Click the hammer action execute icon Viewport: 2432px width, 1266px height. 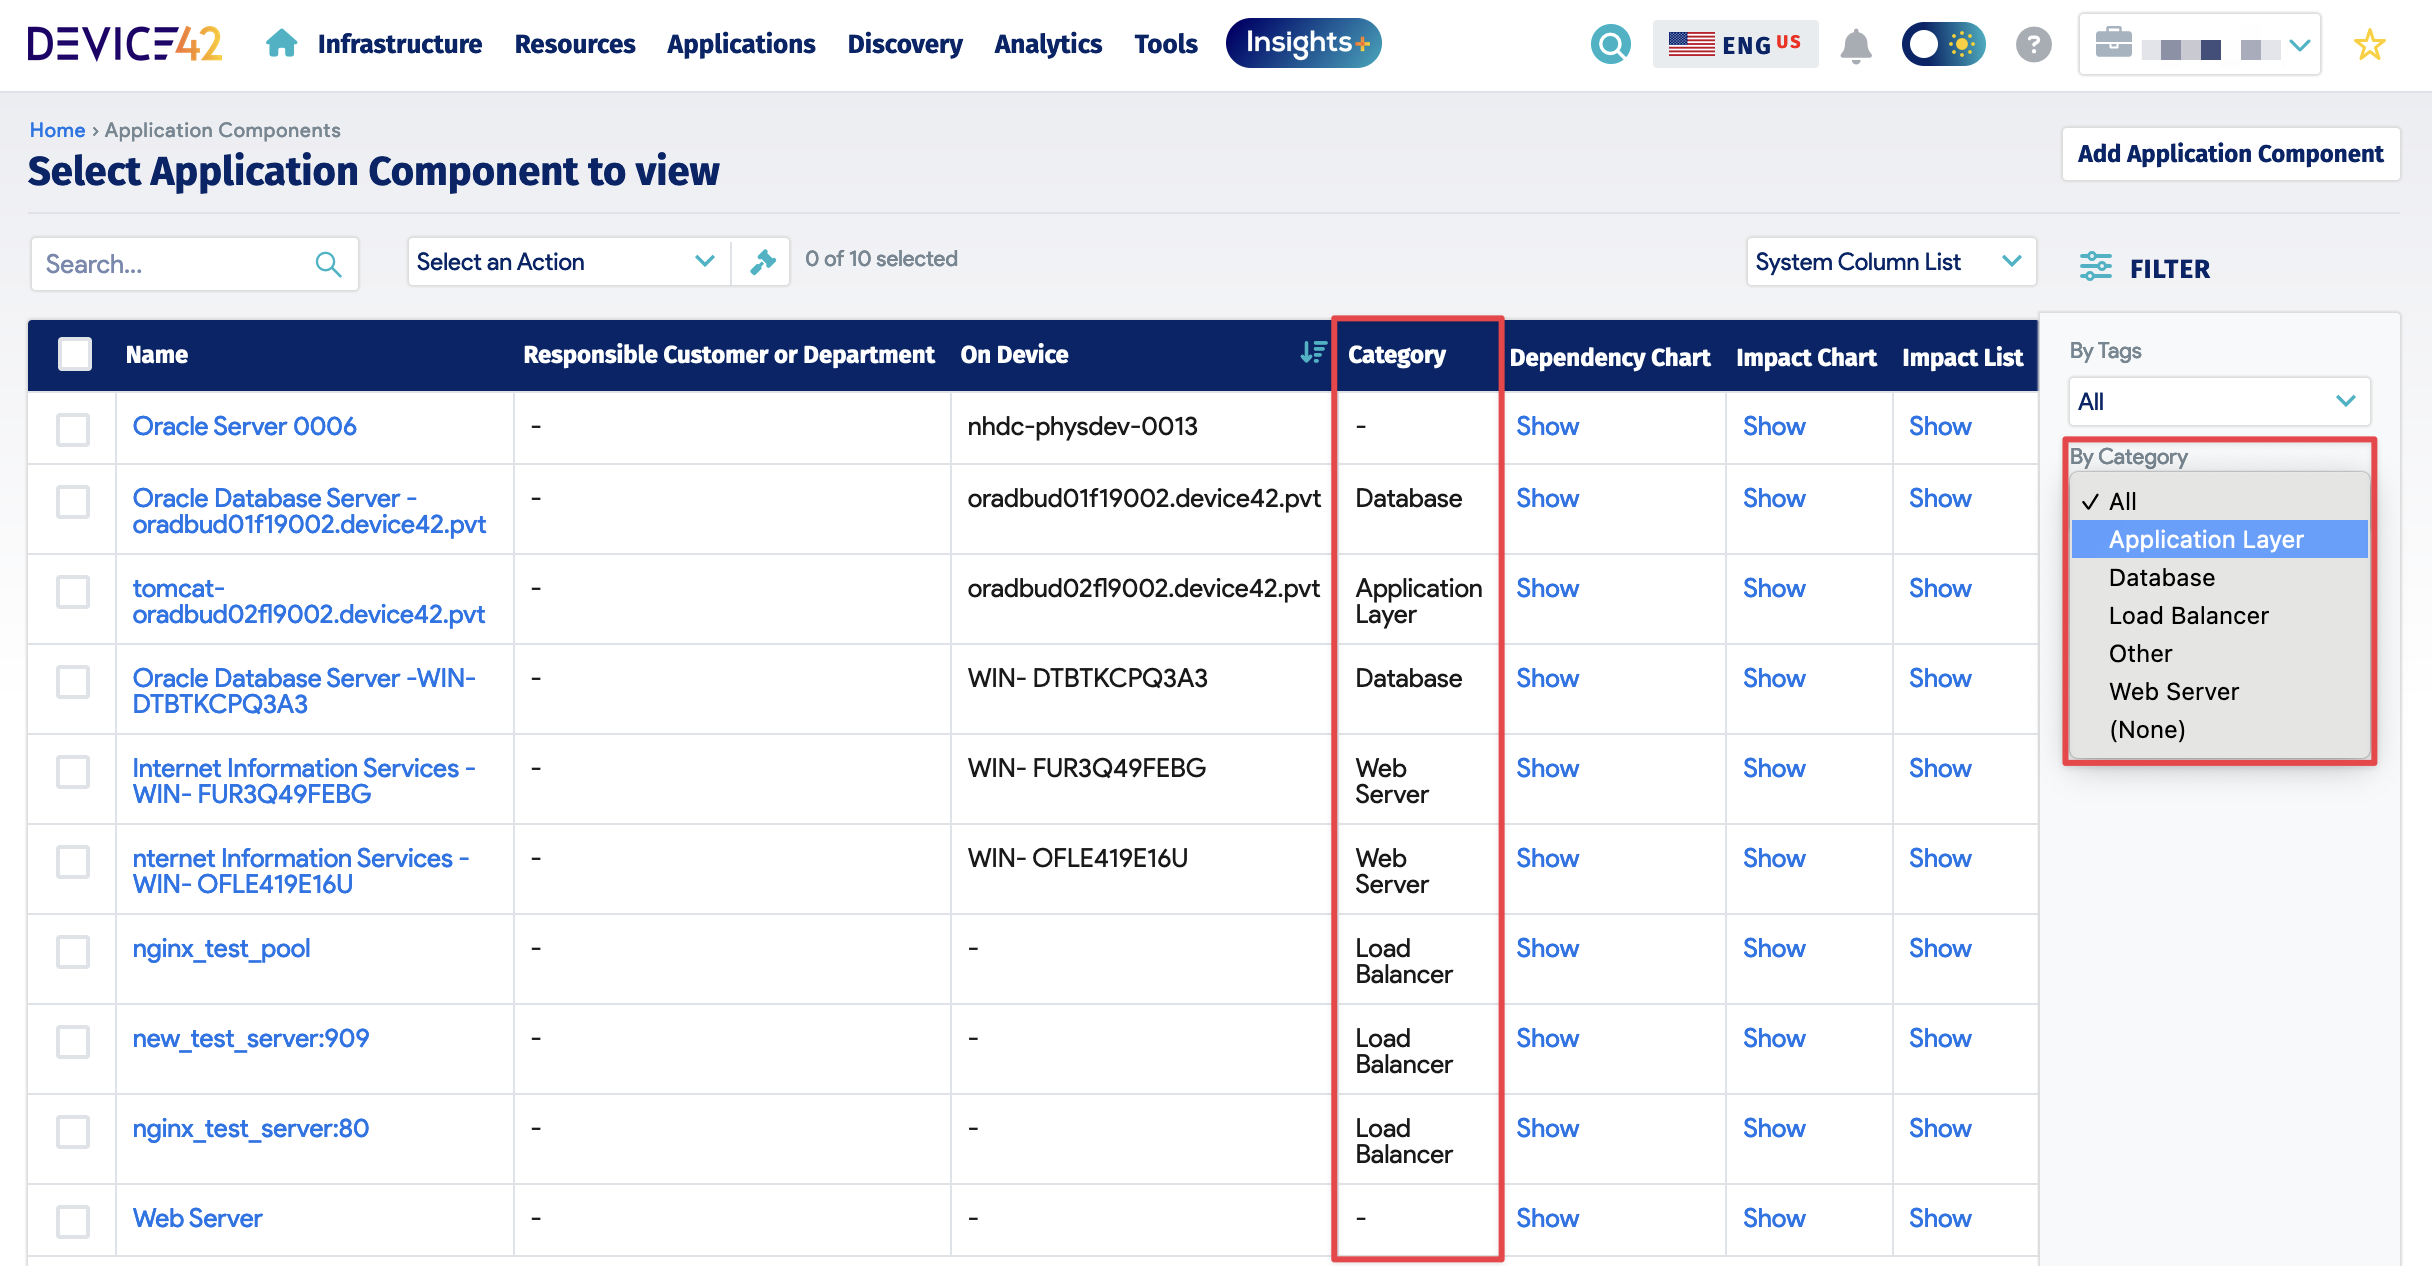pos(762,262)
